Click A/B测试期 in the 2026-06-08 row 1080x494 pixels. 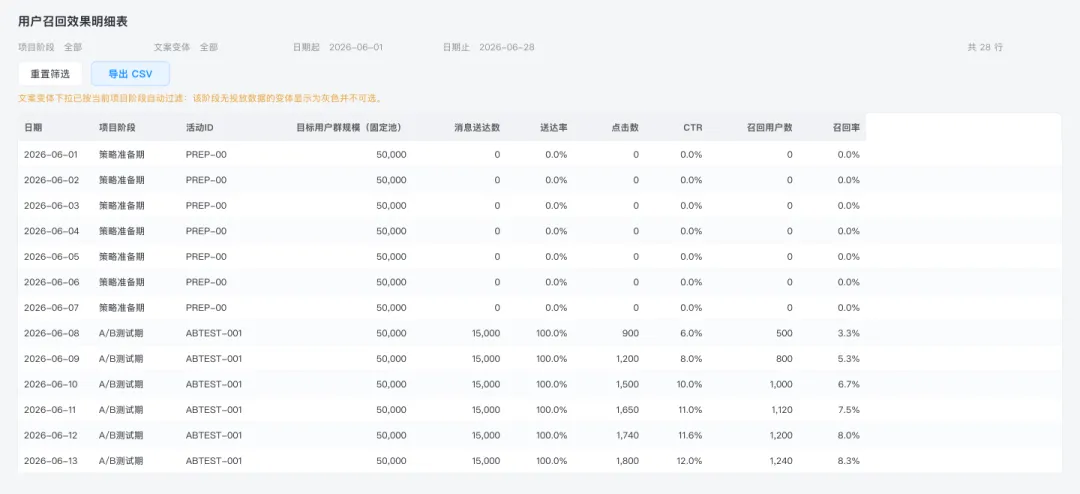tap(121, 333)
